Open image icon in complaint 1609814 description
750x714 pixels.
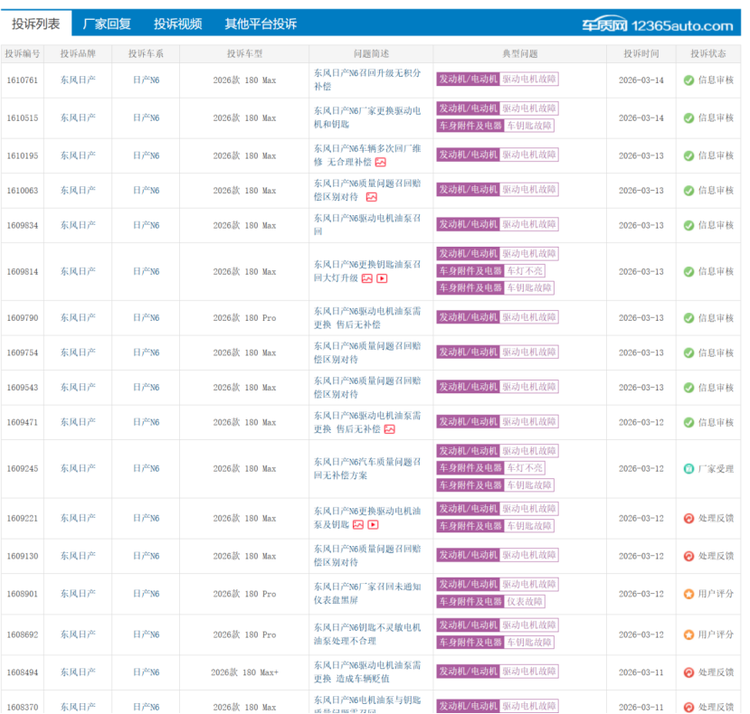click(x=367, y=278)
